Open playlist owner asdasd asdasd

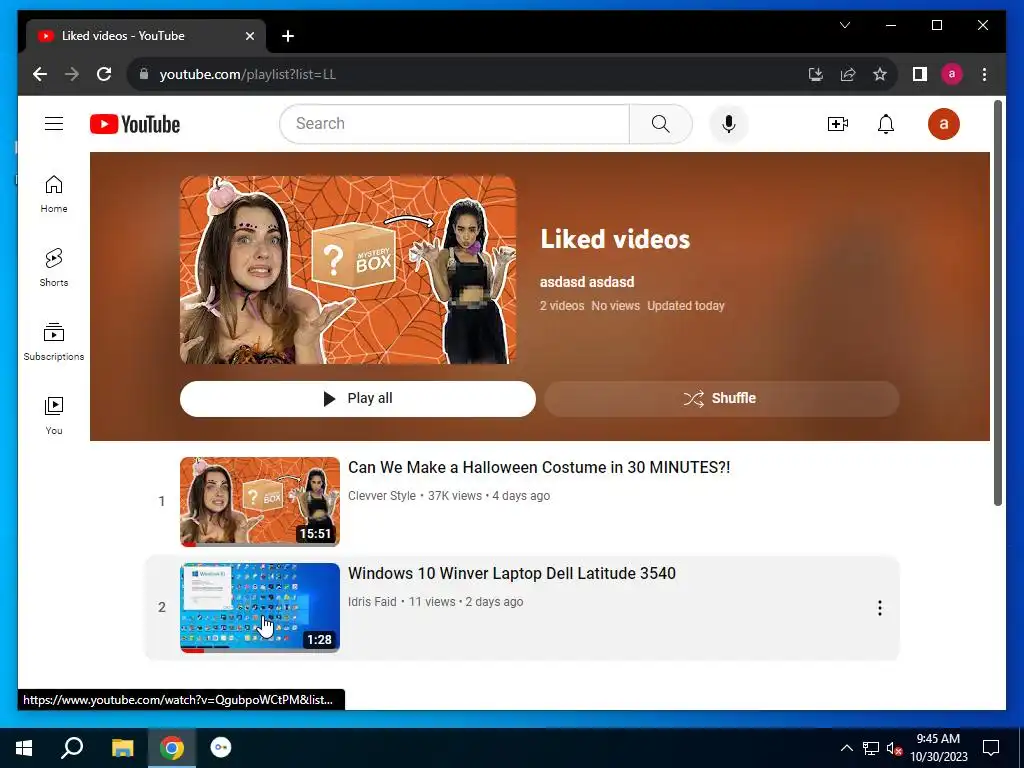(x=586, y=282)
